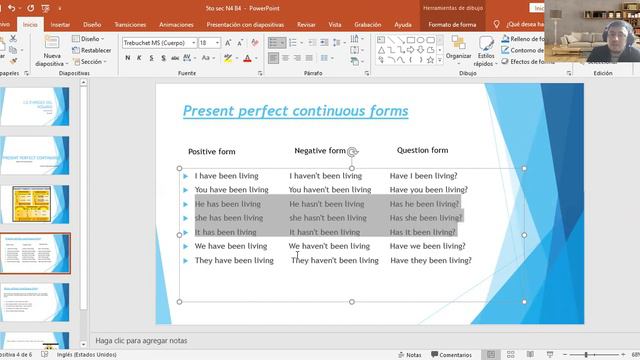Click the increase font size icon

228,42
